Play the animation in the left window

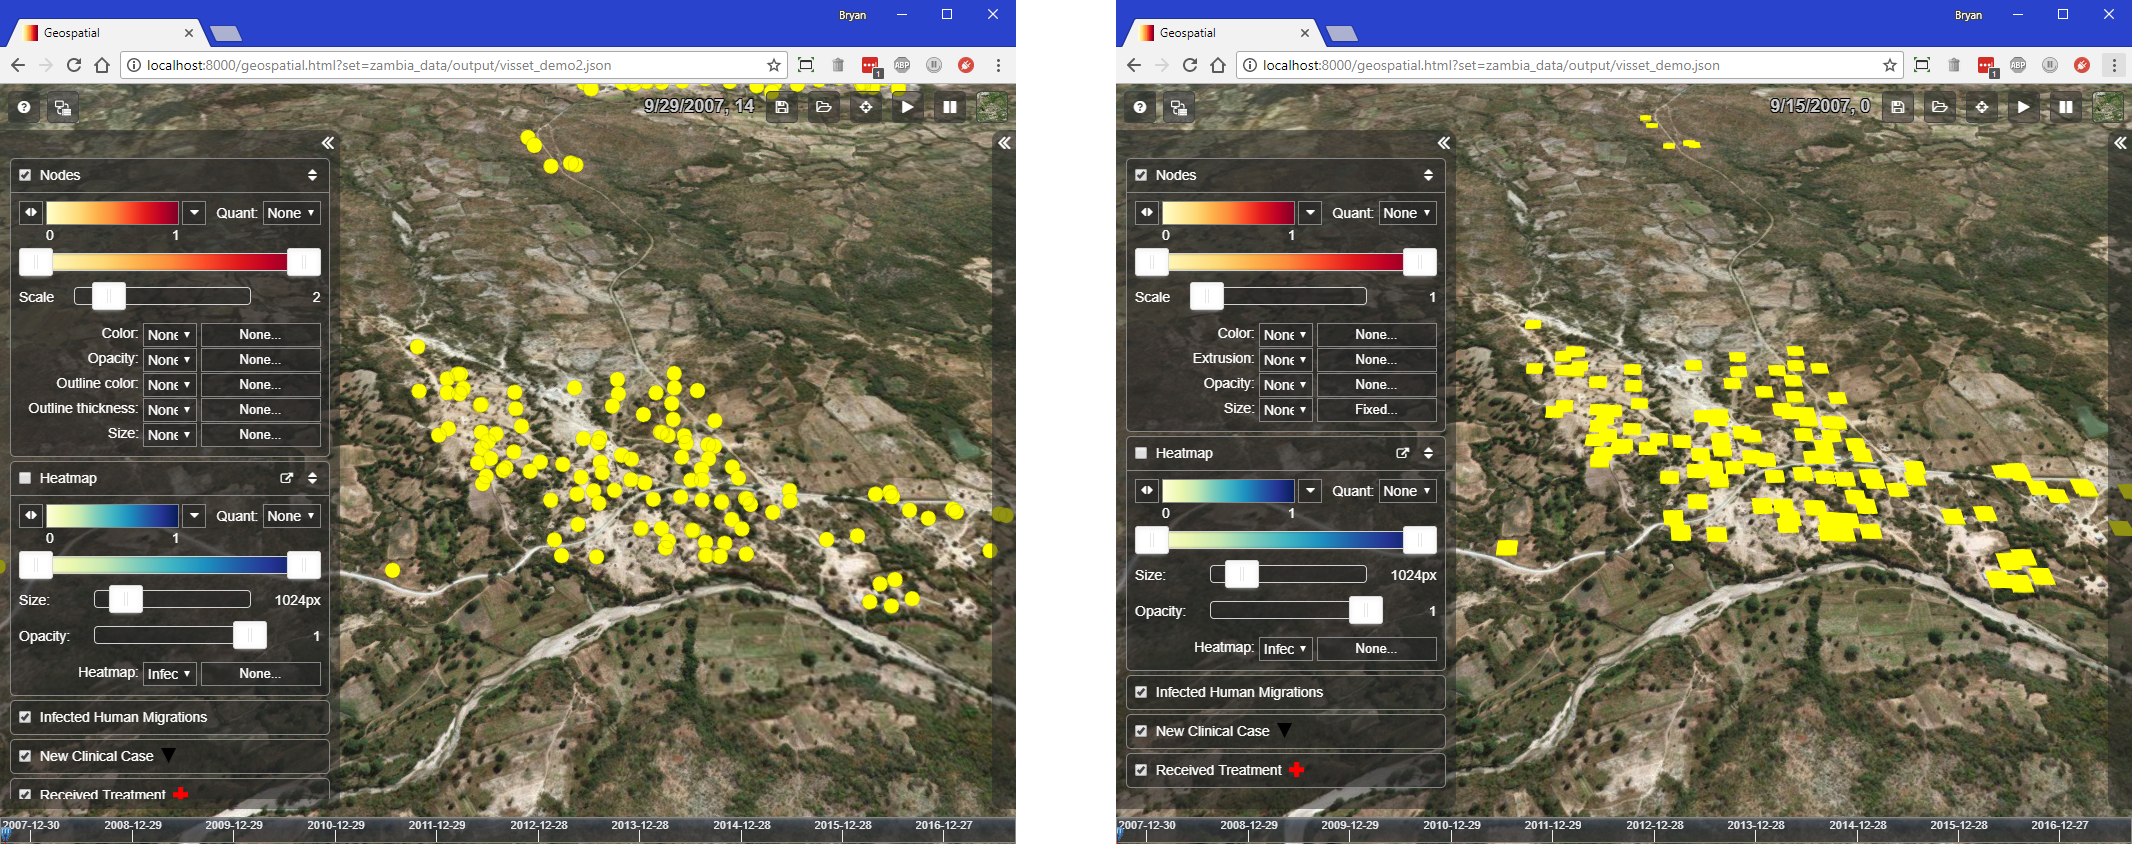coord(908,107)
